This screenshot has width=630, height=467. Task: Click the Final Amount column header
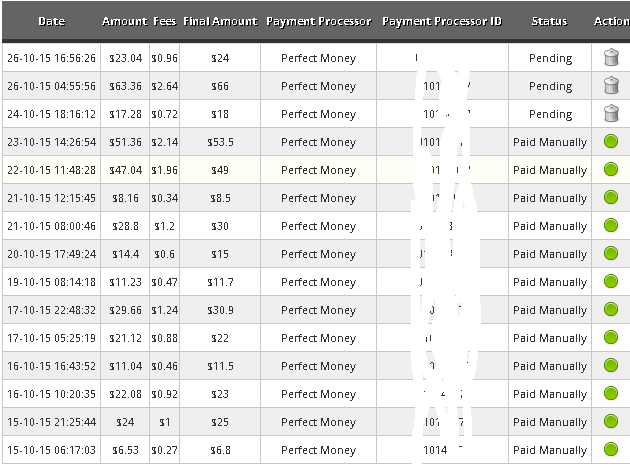(220, 21)
